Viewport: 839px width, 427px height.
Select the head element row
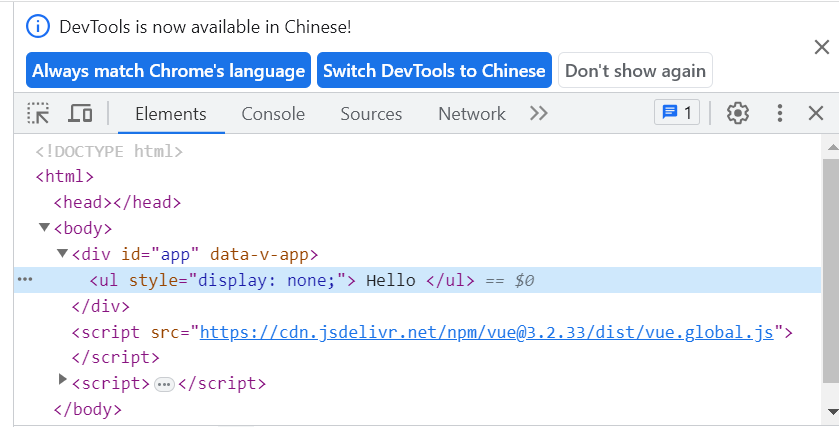117,202
